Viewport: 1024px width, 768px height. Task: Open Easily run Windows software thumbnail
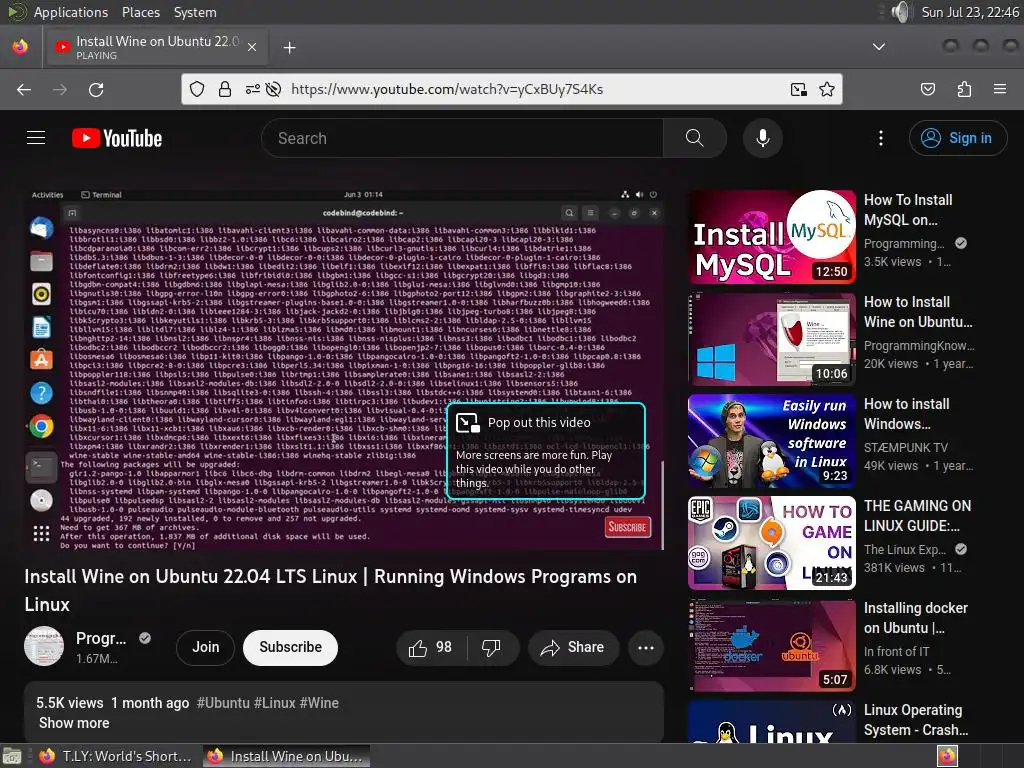pyautogui.click(x=772, y=441)
